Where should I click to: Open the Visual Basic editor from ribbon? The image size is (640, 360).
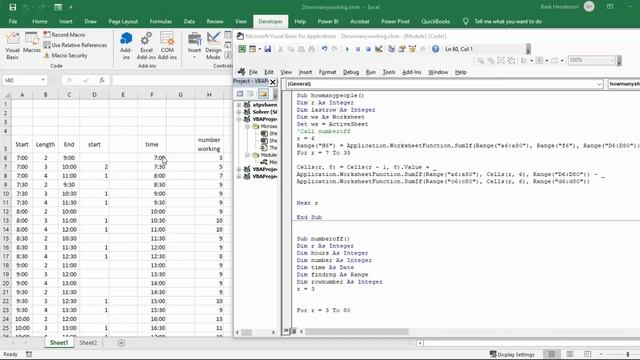pos(13,46)
